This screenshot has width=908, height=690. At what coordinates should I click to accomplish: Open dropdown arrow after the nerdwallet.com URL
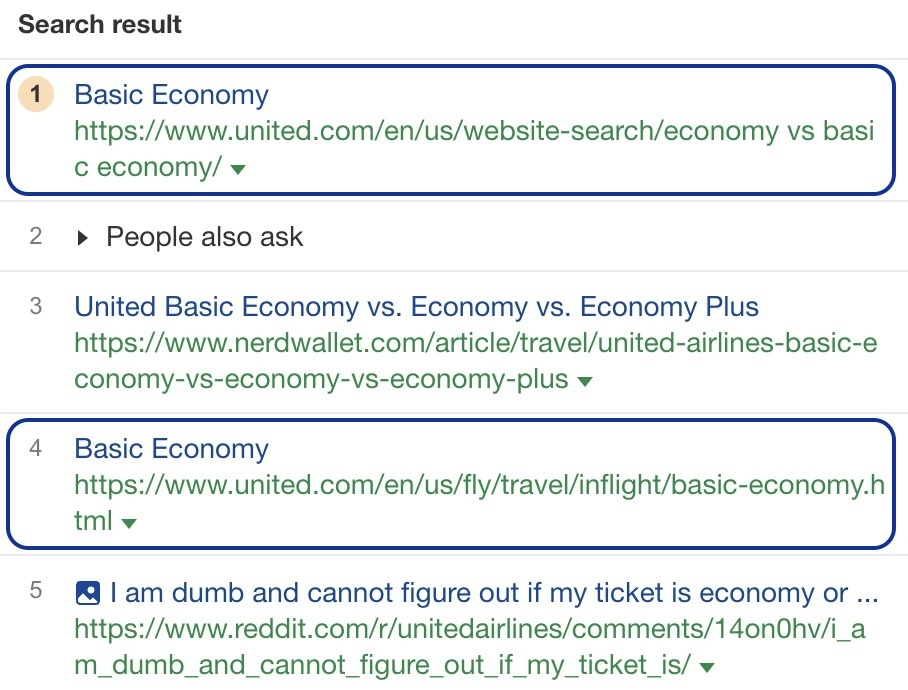pos(585,382)
